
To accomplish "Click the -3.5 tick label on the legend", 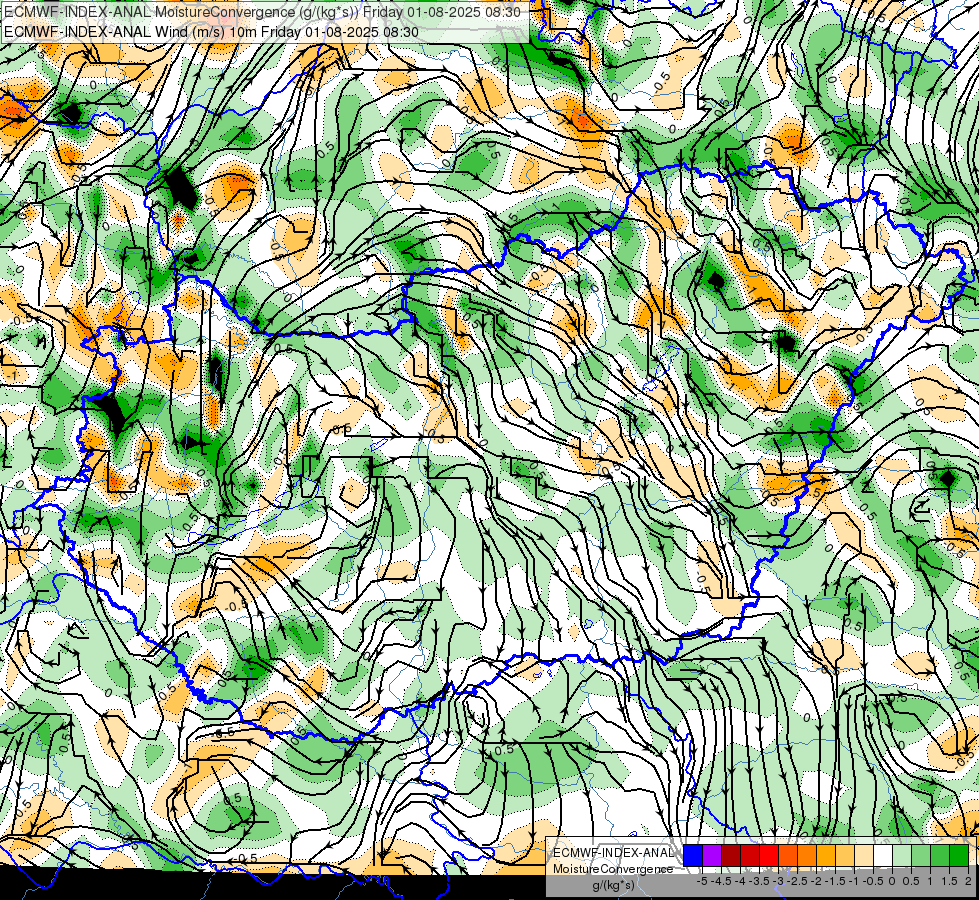I will click(x=759, y=881).
